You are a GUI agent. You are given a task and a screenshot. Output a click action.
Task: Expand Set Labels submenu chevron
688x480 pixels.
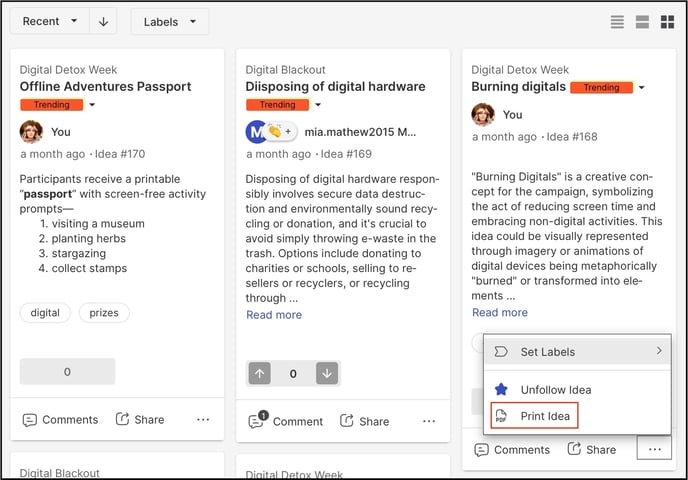click(x=659, y=351)
